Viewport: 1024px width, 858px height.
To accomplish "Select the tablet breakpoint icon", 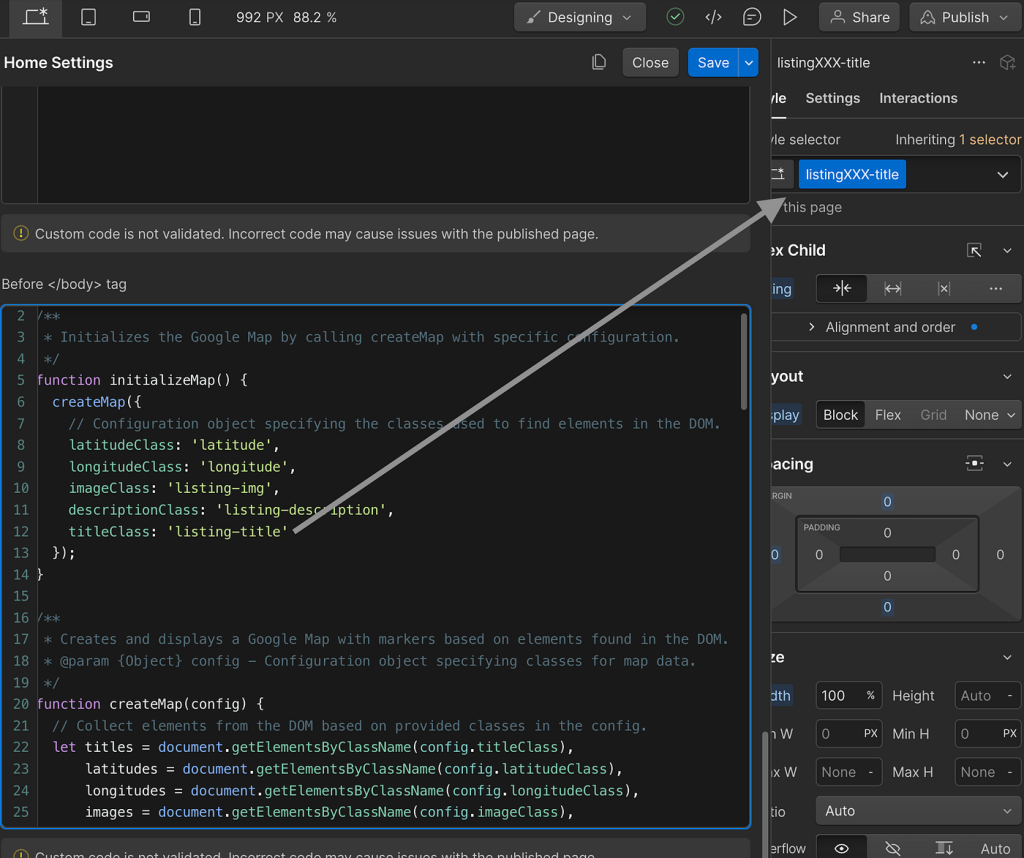I will click(89, 17).
